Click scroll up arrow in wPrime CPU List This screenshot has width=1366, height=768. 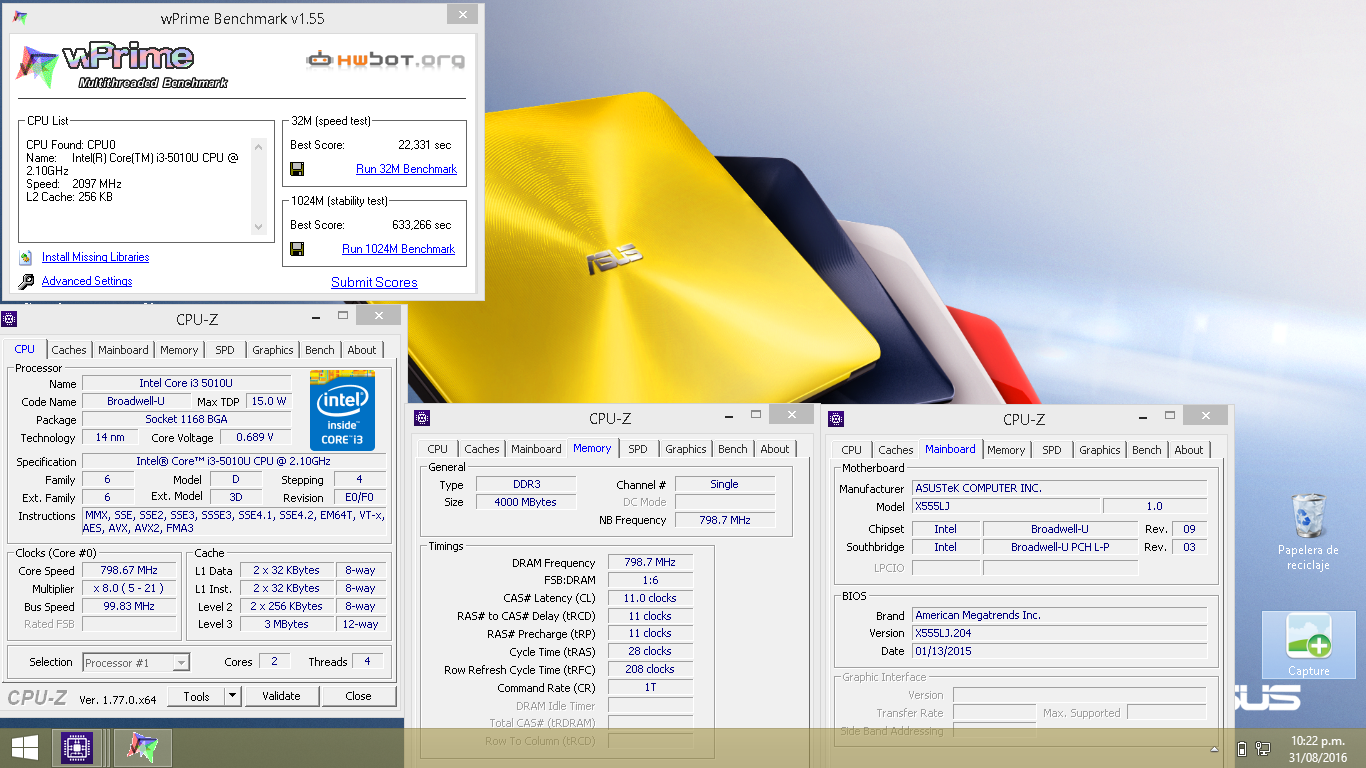(259, 146)
